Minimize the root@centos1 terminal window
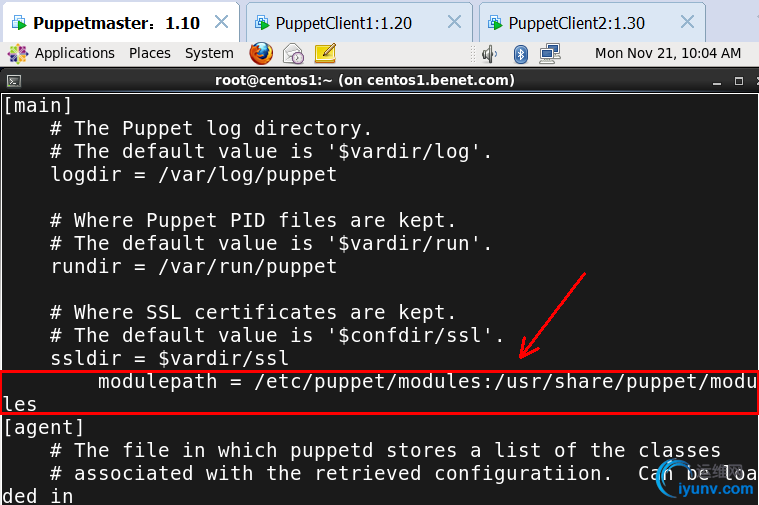This screenshot has height=505, width=759. [x=717, y=81]
